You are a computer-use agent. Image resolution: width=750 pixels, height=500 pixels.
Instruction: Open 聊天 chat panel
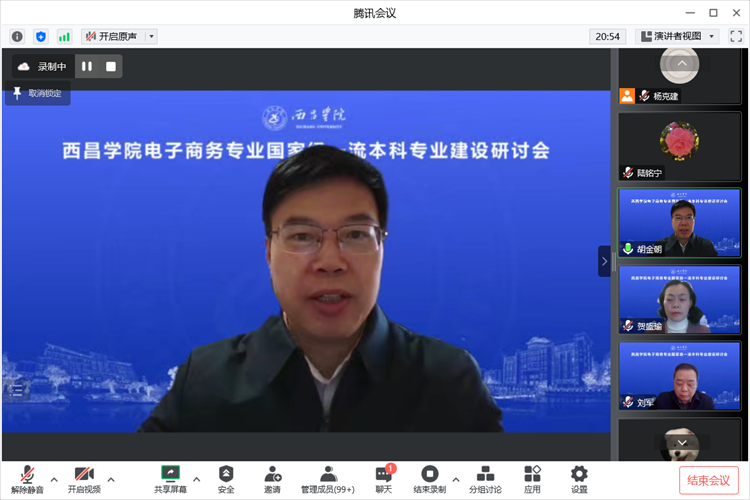[384, 479]
